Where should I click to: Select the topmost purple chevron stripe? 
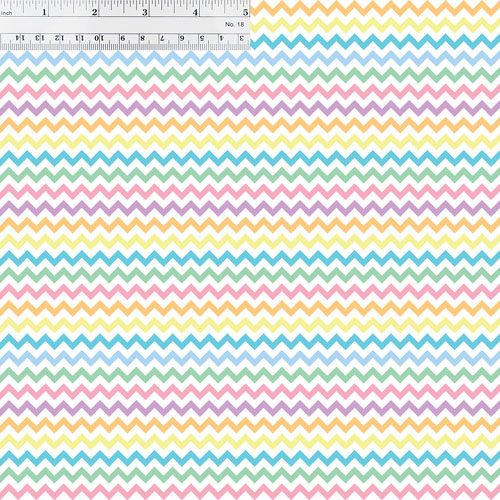(250, 108)
